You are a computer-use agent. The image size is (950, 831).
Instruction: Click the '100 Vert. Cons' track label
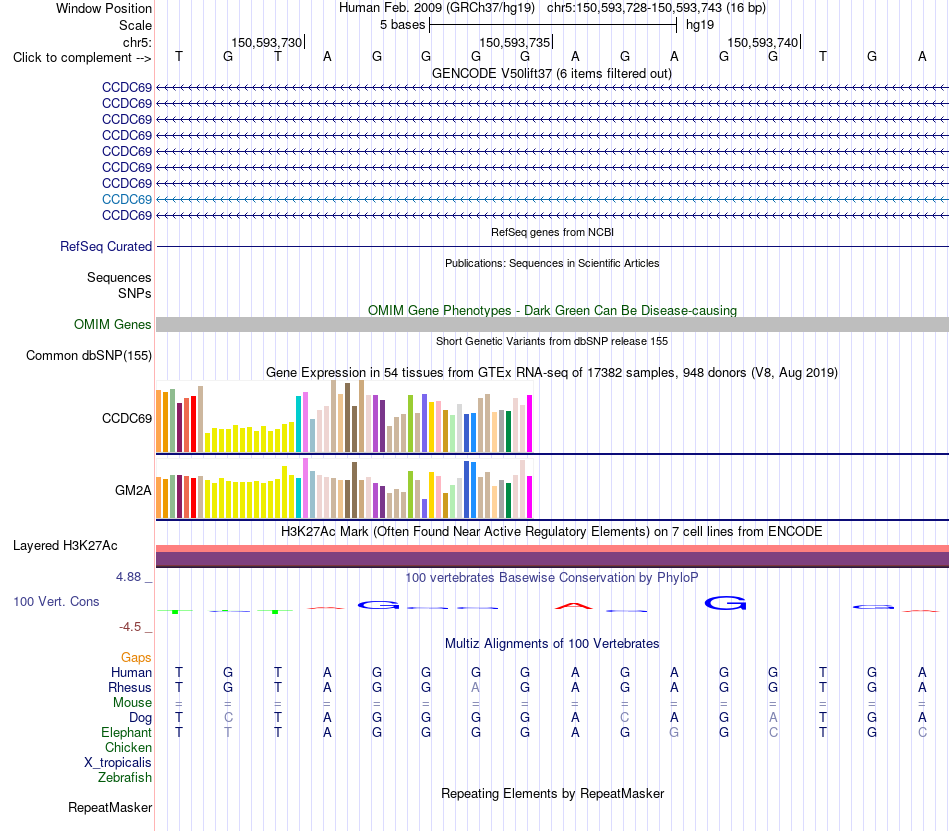56,601
